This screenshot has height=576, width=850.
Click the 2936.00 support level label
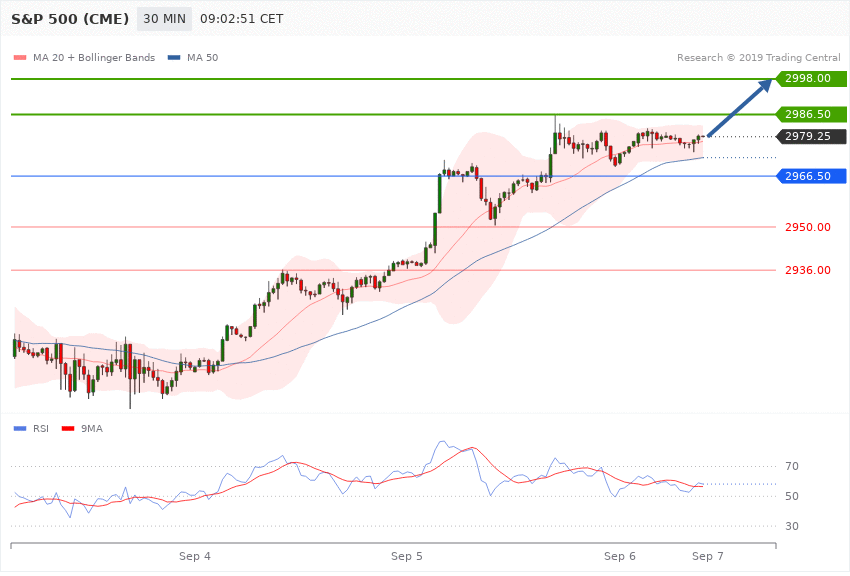pyautogui.click(x=808, y=270)
